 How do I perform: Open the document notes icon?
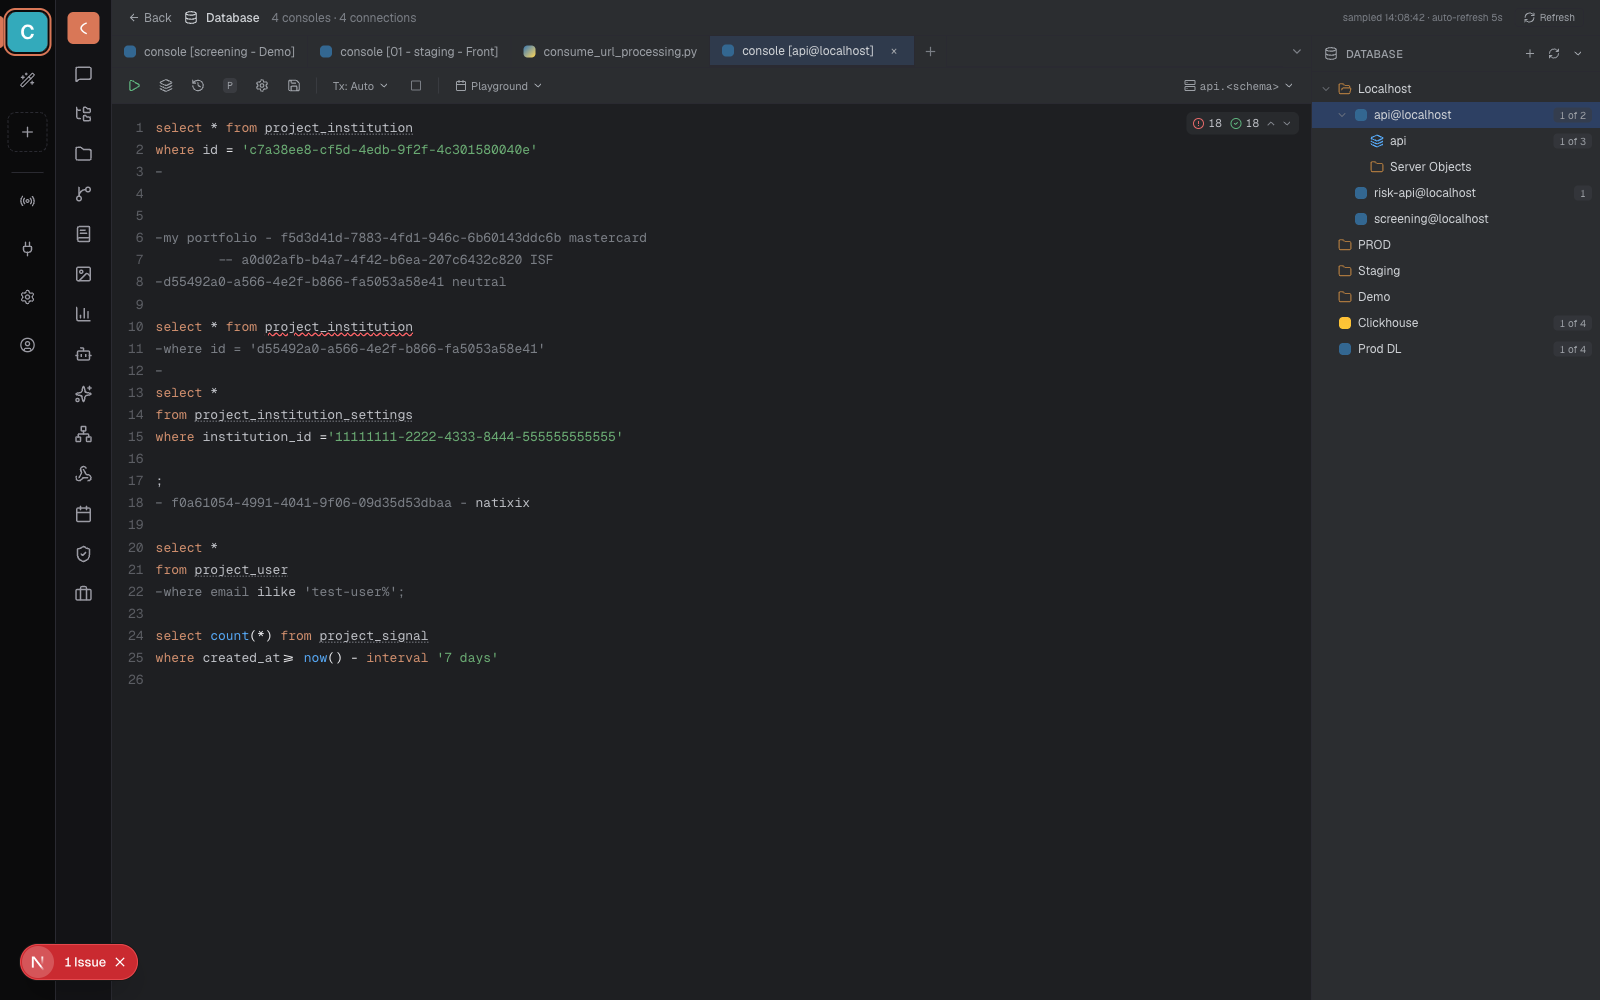pyautogui.click(x=83, y=234)
